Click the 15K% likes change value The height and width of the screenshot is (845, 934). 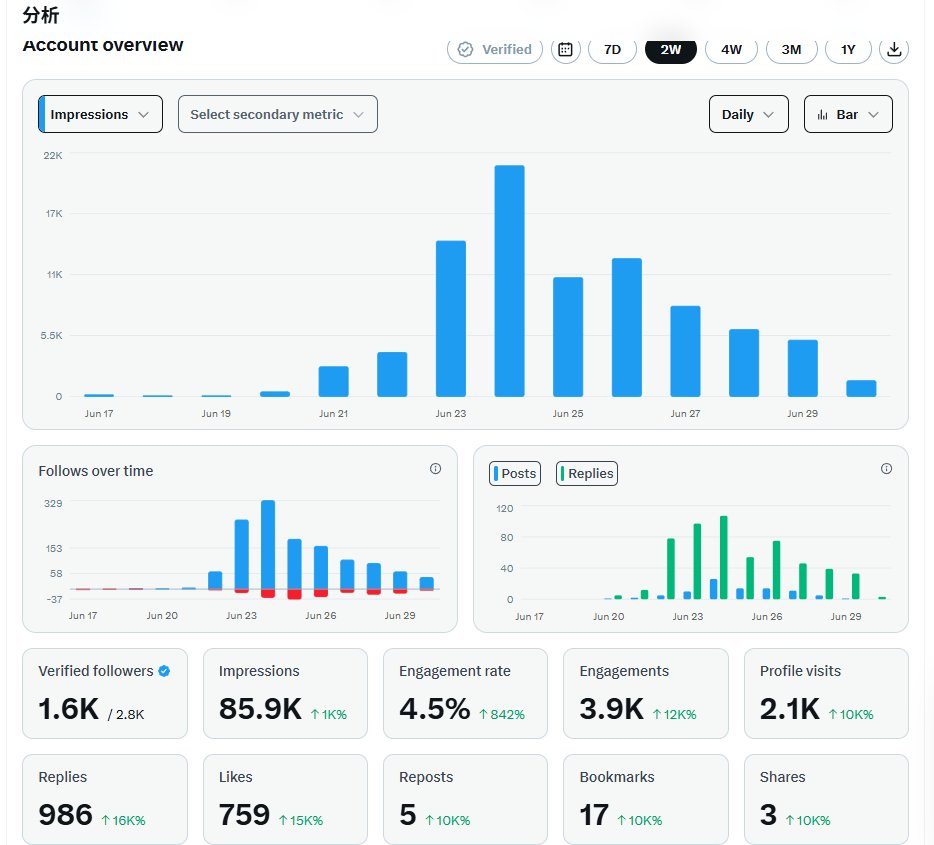pyautogui.click(x=301, y=820)
